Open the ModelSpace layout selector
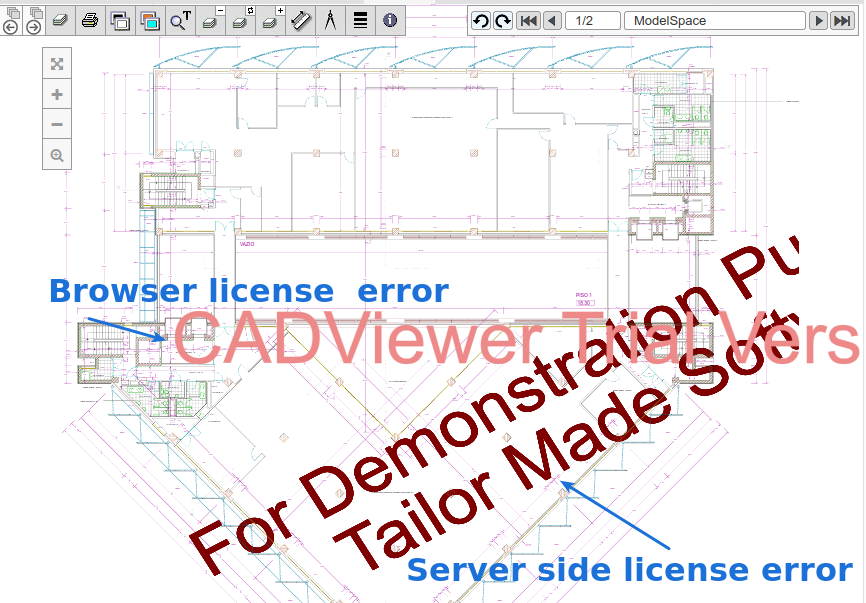 click(x=714, y=21)
